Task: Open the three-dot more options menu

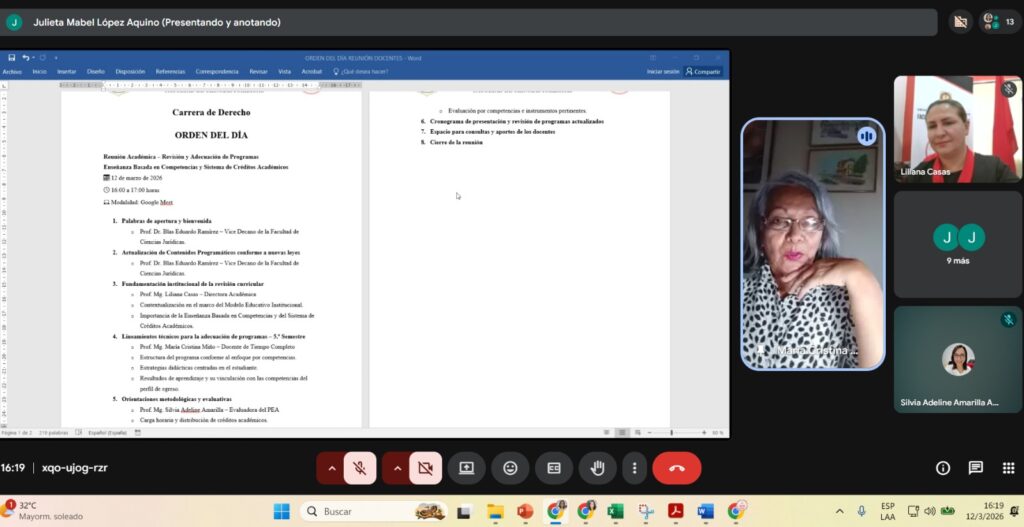Action: click(x=634, y=468)
